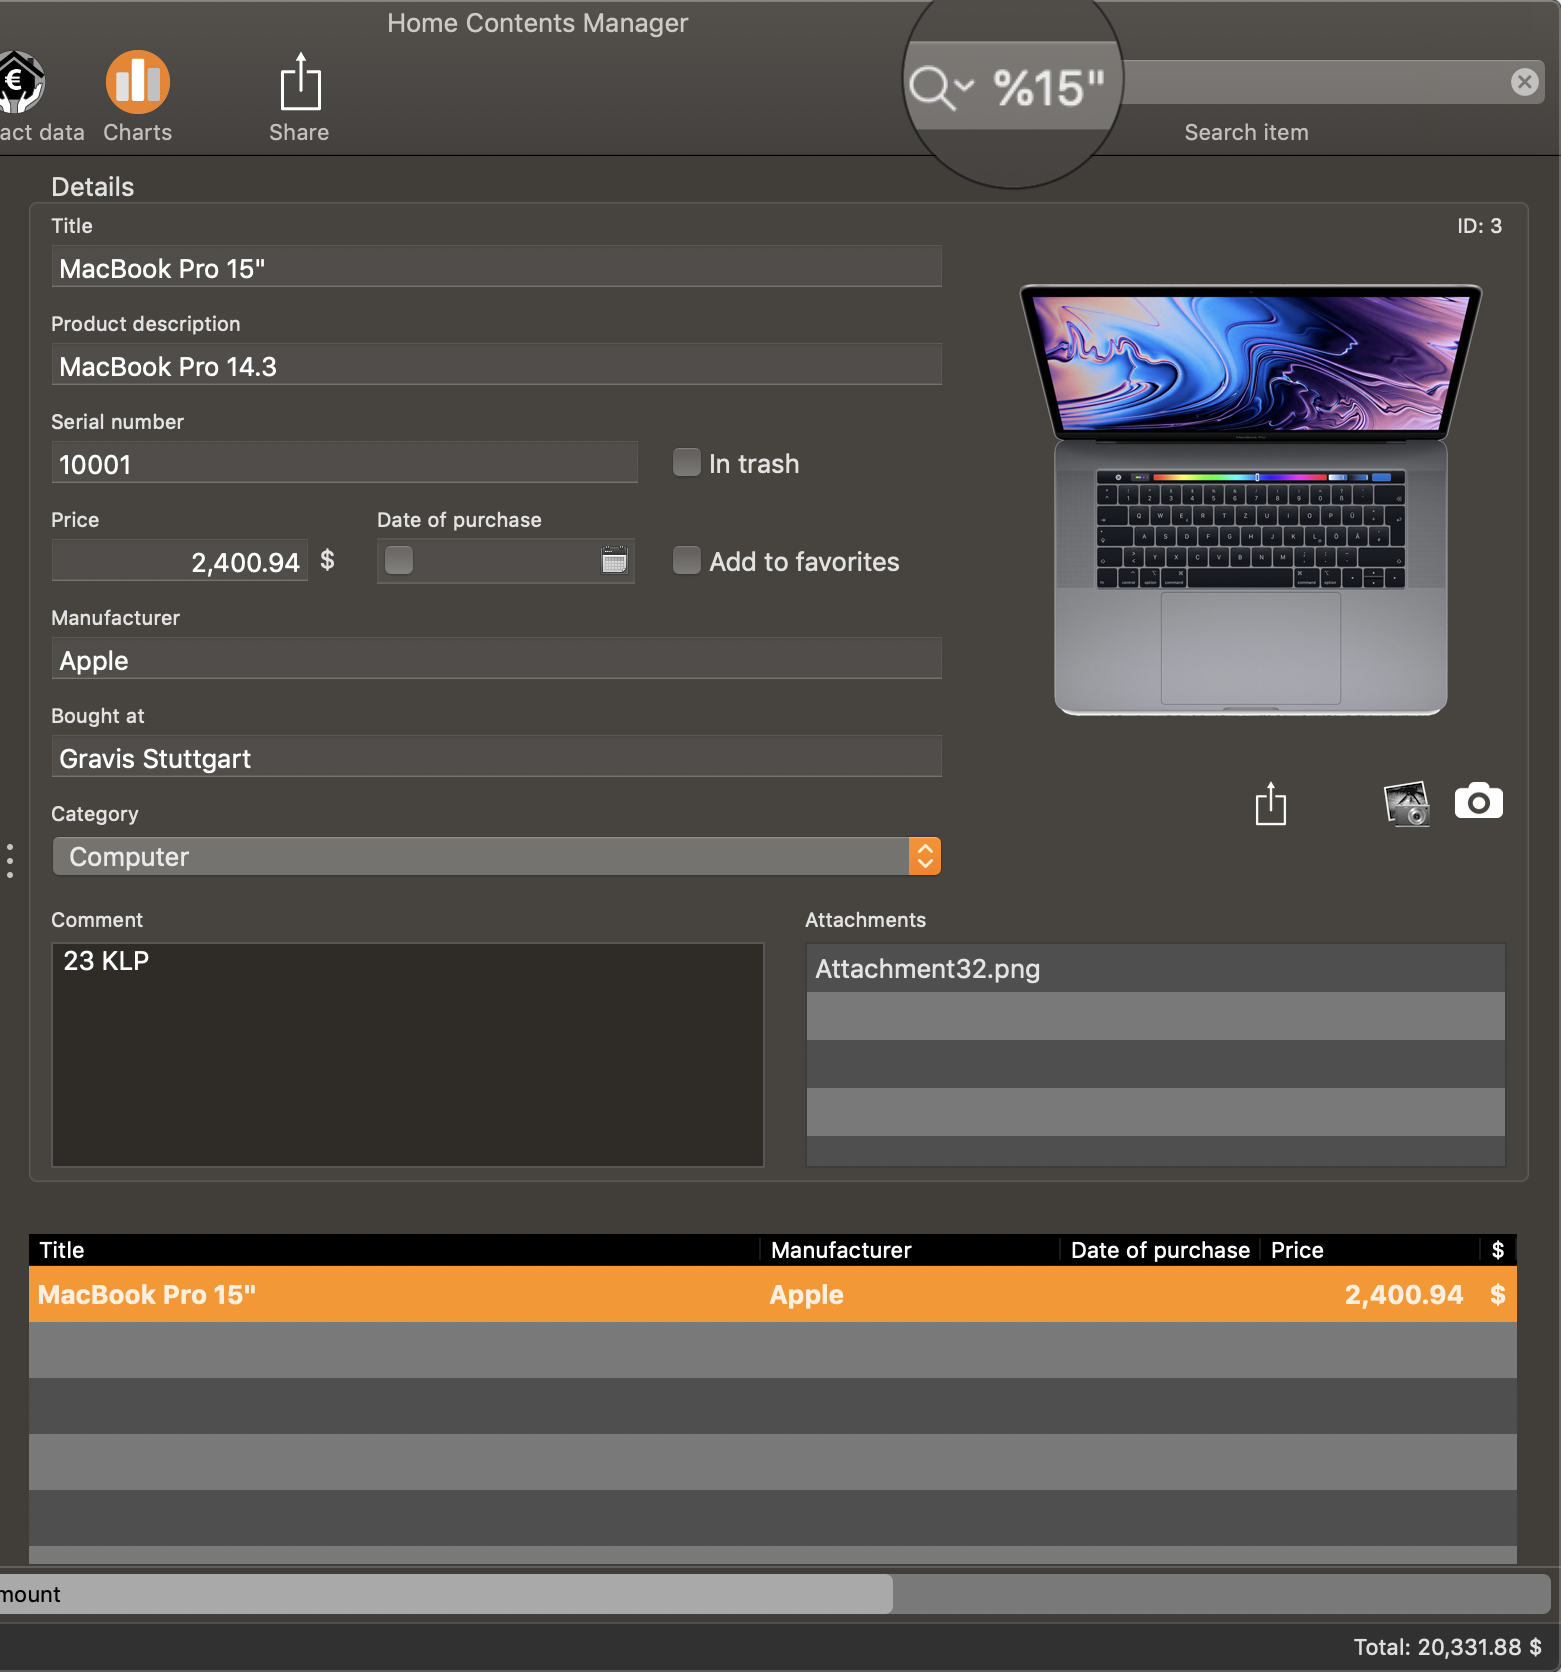Toggle the Date of purchase checkbox
The height and width of the screenshot is (1679, 1561).
coord(399,560)
